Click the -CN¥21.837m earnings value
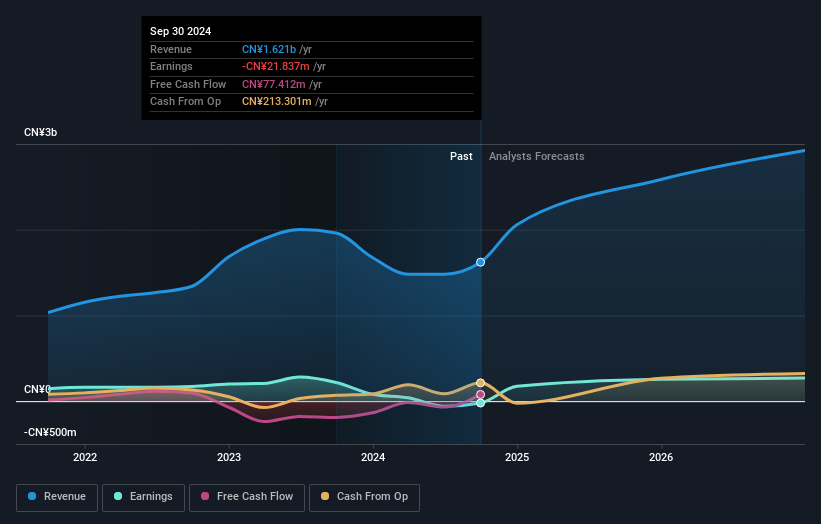This screenshot has height=524, width=821. click(275, 66)
